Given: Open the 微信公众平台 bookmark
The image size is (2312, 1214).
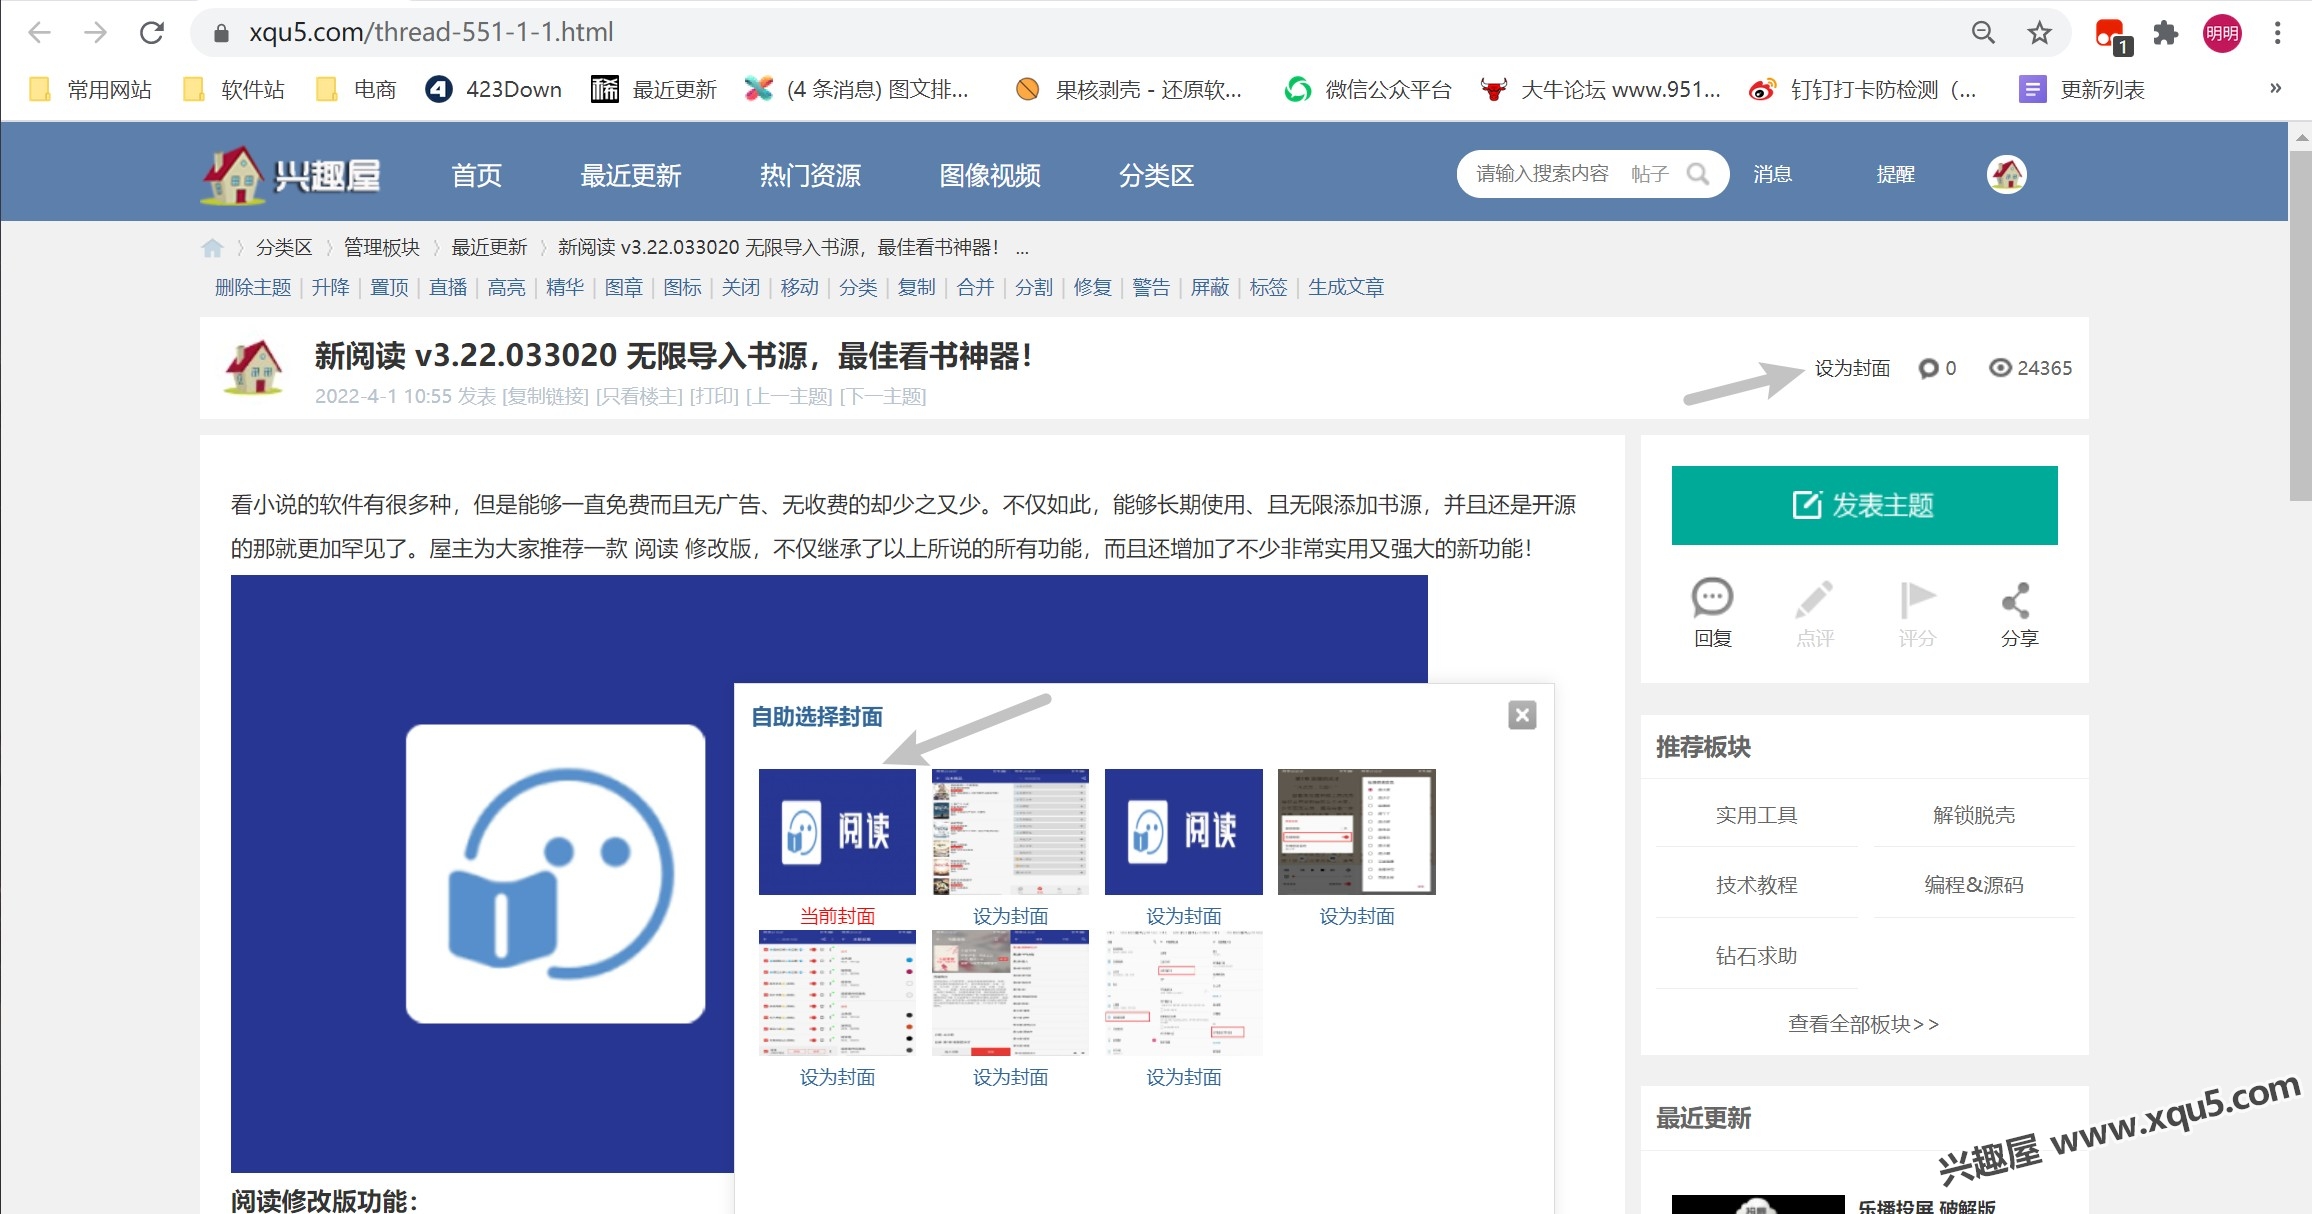Looking at the screenshot, I should pyautogui.click(x=1367, y=90).
